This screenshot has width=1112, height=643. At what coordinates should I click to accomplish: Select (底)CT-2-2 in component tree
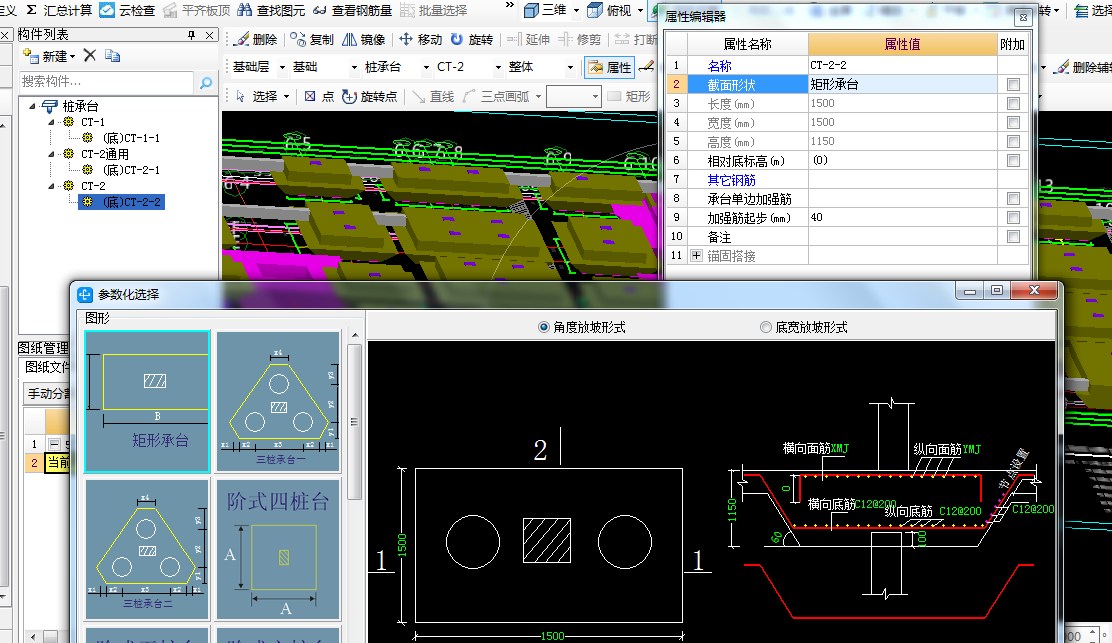pyautogui.click(x=131, y=202)
